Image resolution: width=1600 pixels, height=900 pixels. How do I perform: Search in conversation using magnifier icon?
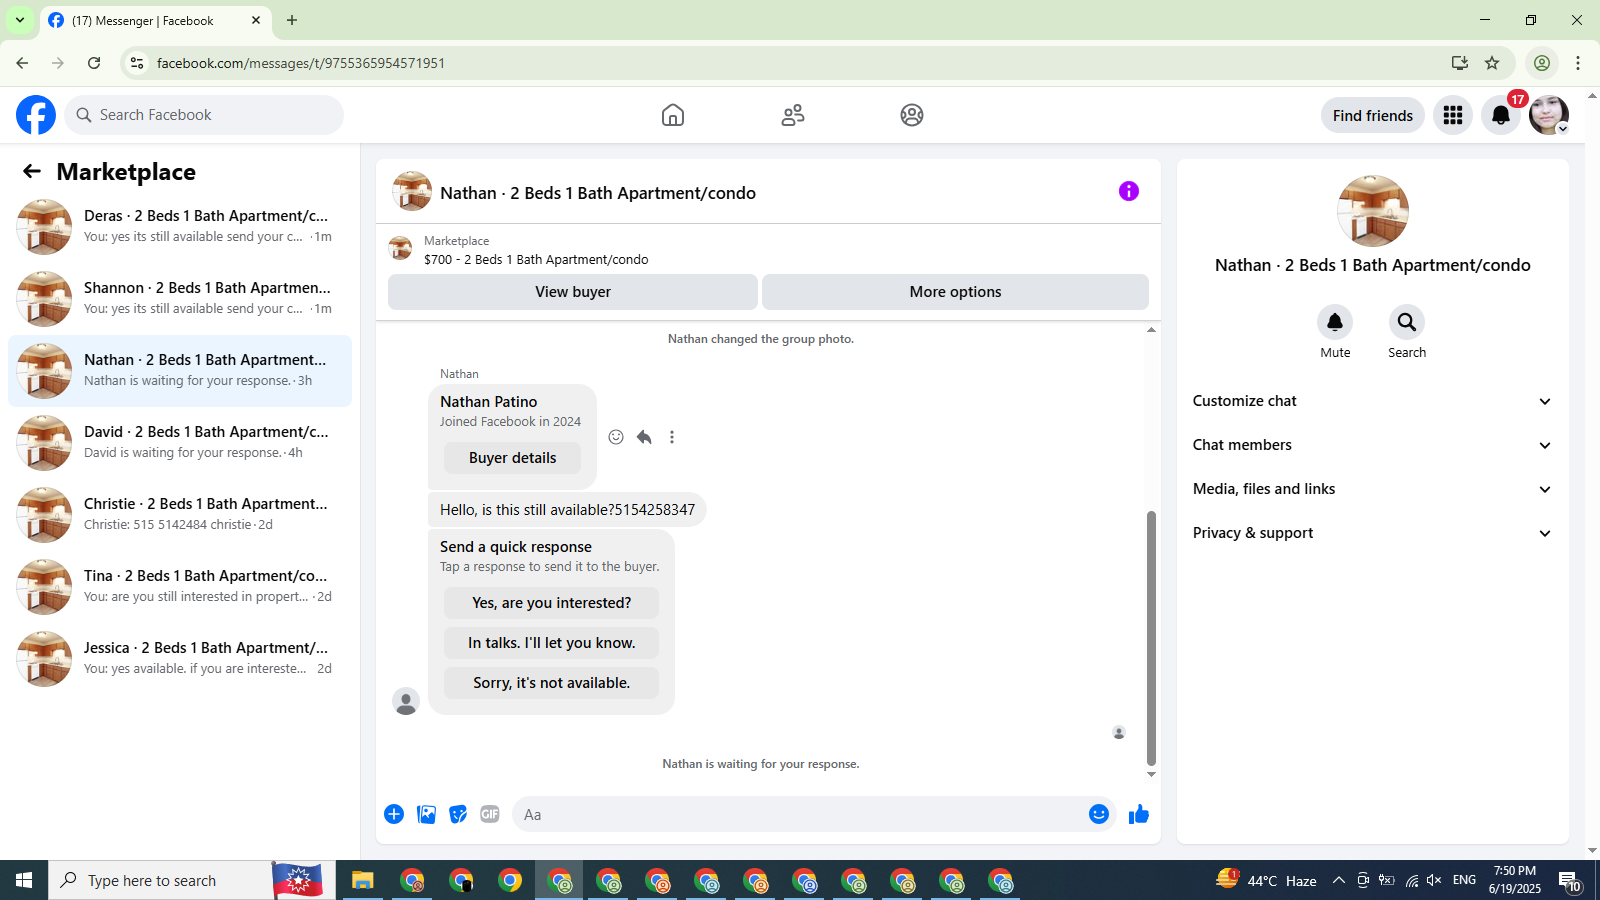[1407, 322]
